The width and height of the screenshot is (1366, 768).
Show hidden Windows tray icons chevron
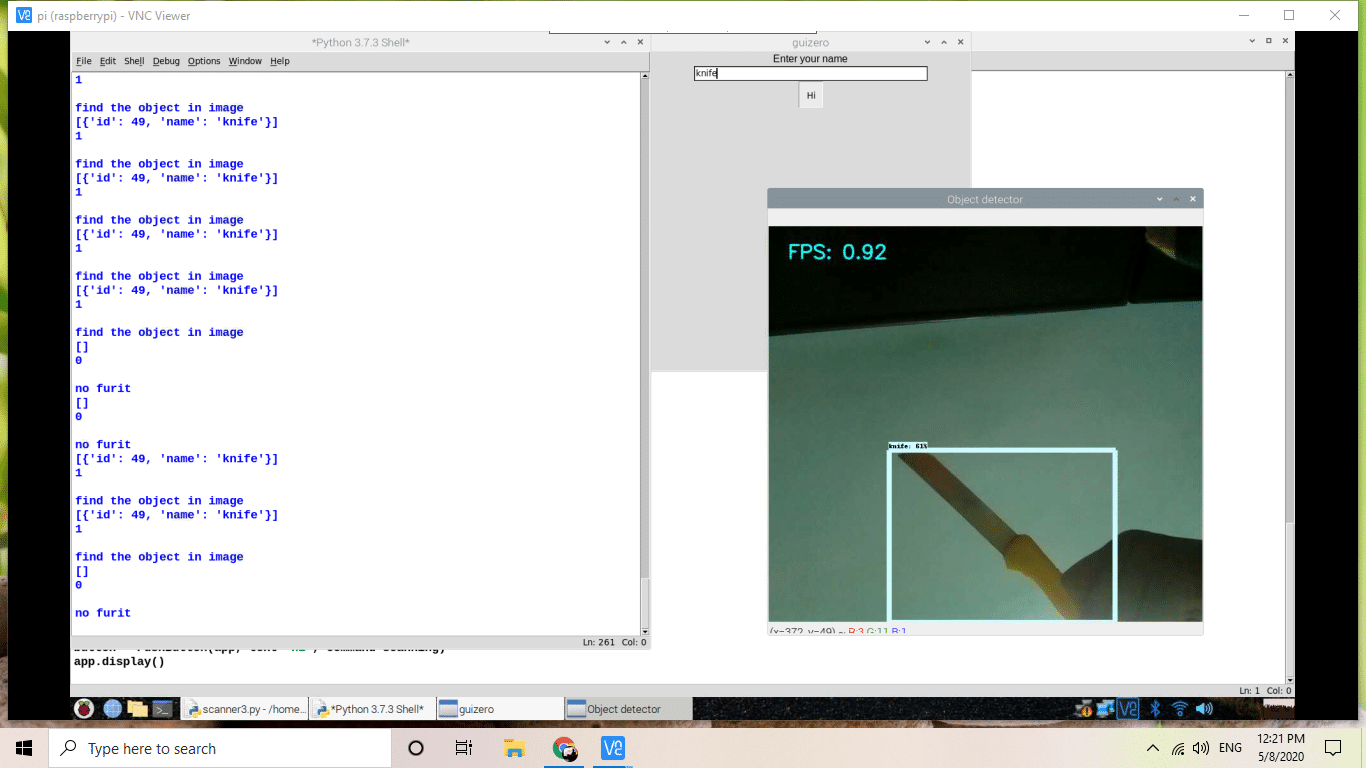point(1153,748)
